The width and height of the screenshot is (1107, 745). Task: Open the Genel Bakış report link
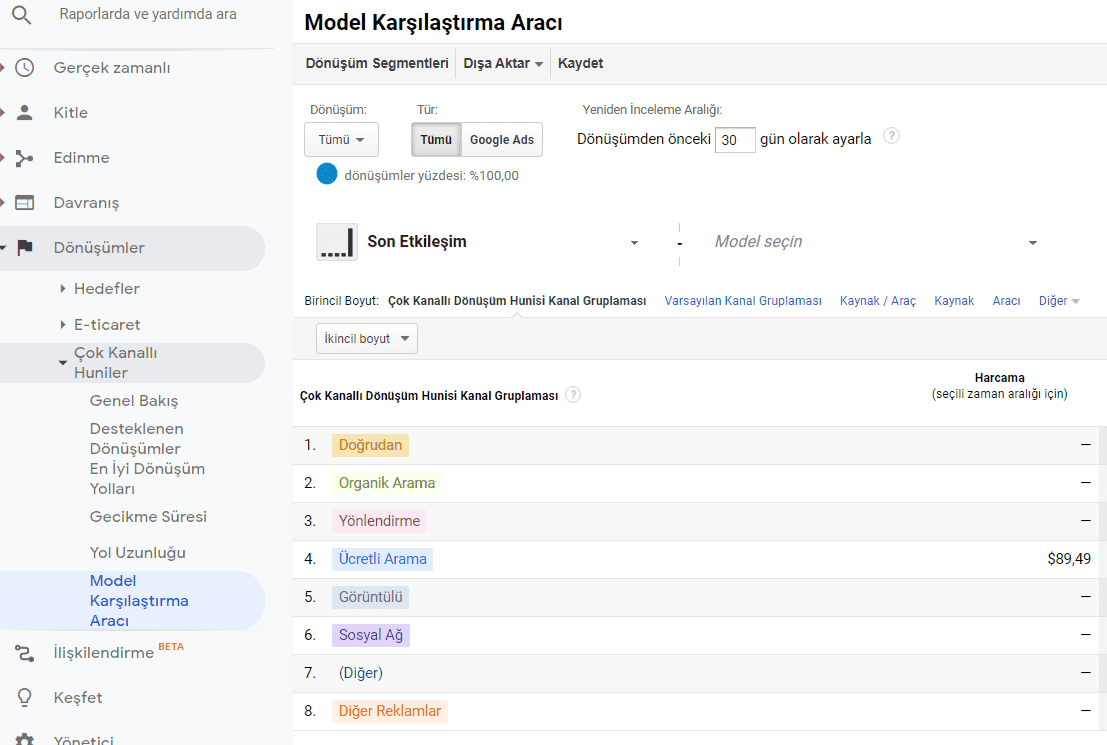pyautogui.click(x=134, y=401)
